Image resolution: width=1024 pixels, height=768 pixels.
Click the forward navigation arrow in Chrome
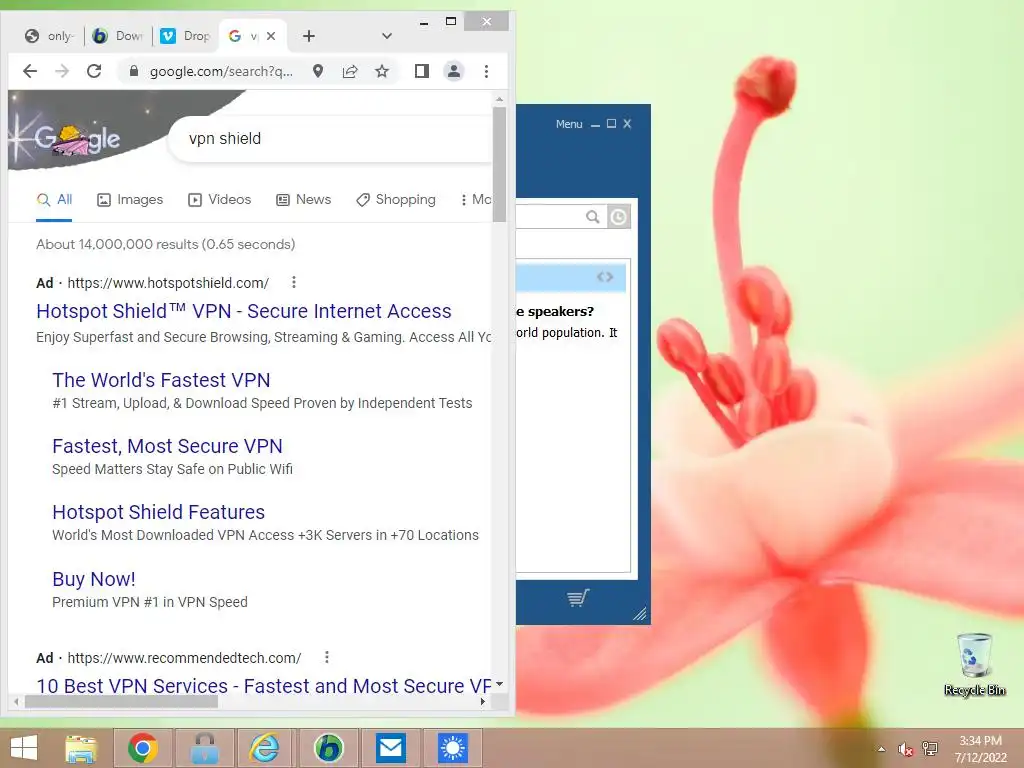[x=62, y=71]
